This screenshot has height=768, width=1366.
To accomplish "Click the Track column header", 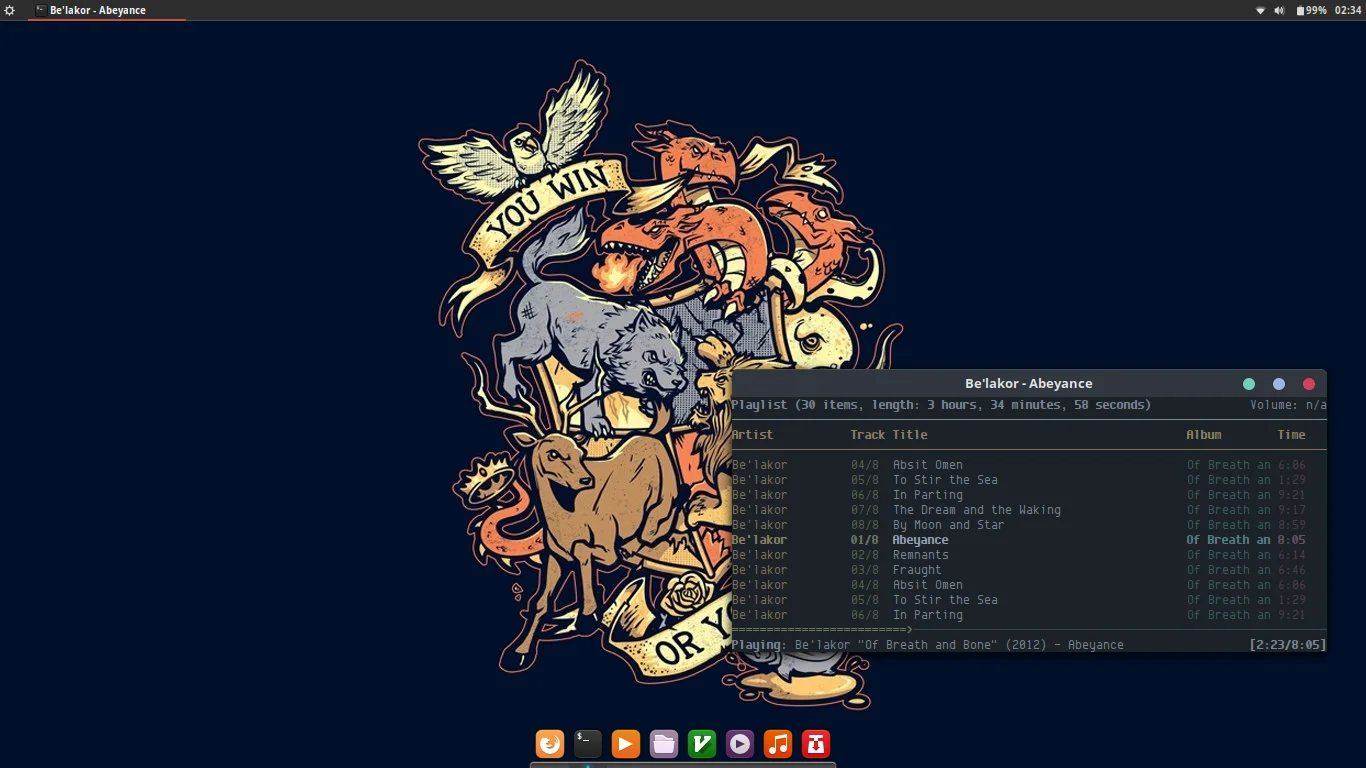I will coord(868,435).
